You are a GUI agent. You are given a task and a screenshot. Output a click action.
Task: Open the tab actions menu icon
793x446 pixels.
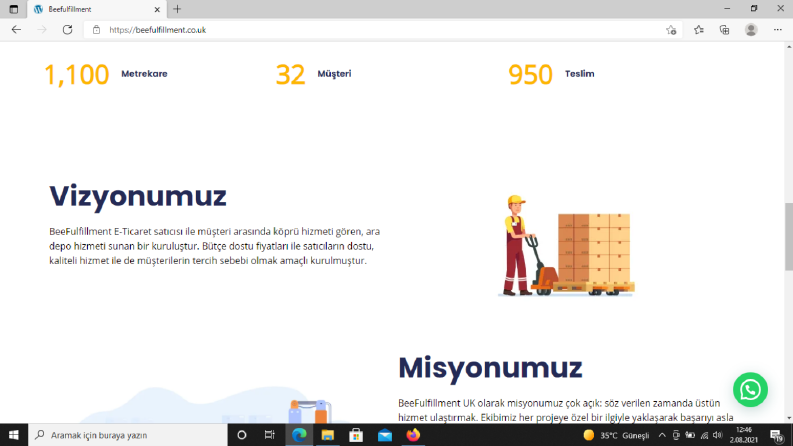14,9
